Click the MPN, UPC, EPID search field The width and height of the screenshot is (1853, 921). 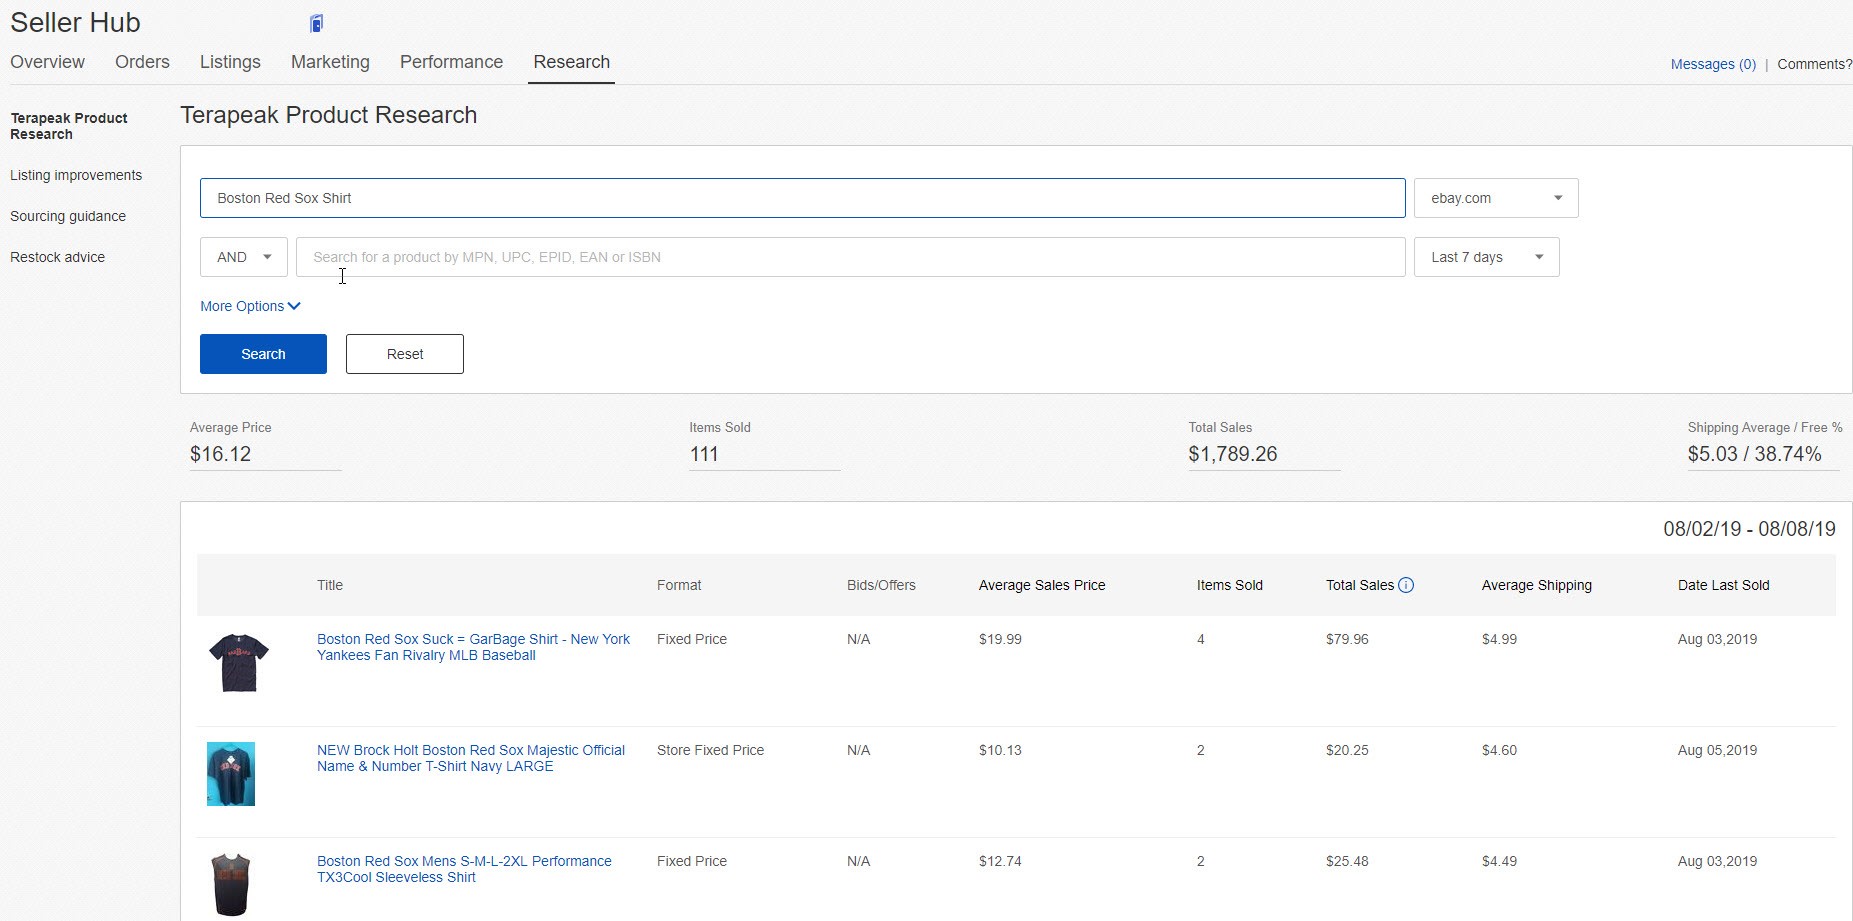(x=850, y=257)
